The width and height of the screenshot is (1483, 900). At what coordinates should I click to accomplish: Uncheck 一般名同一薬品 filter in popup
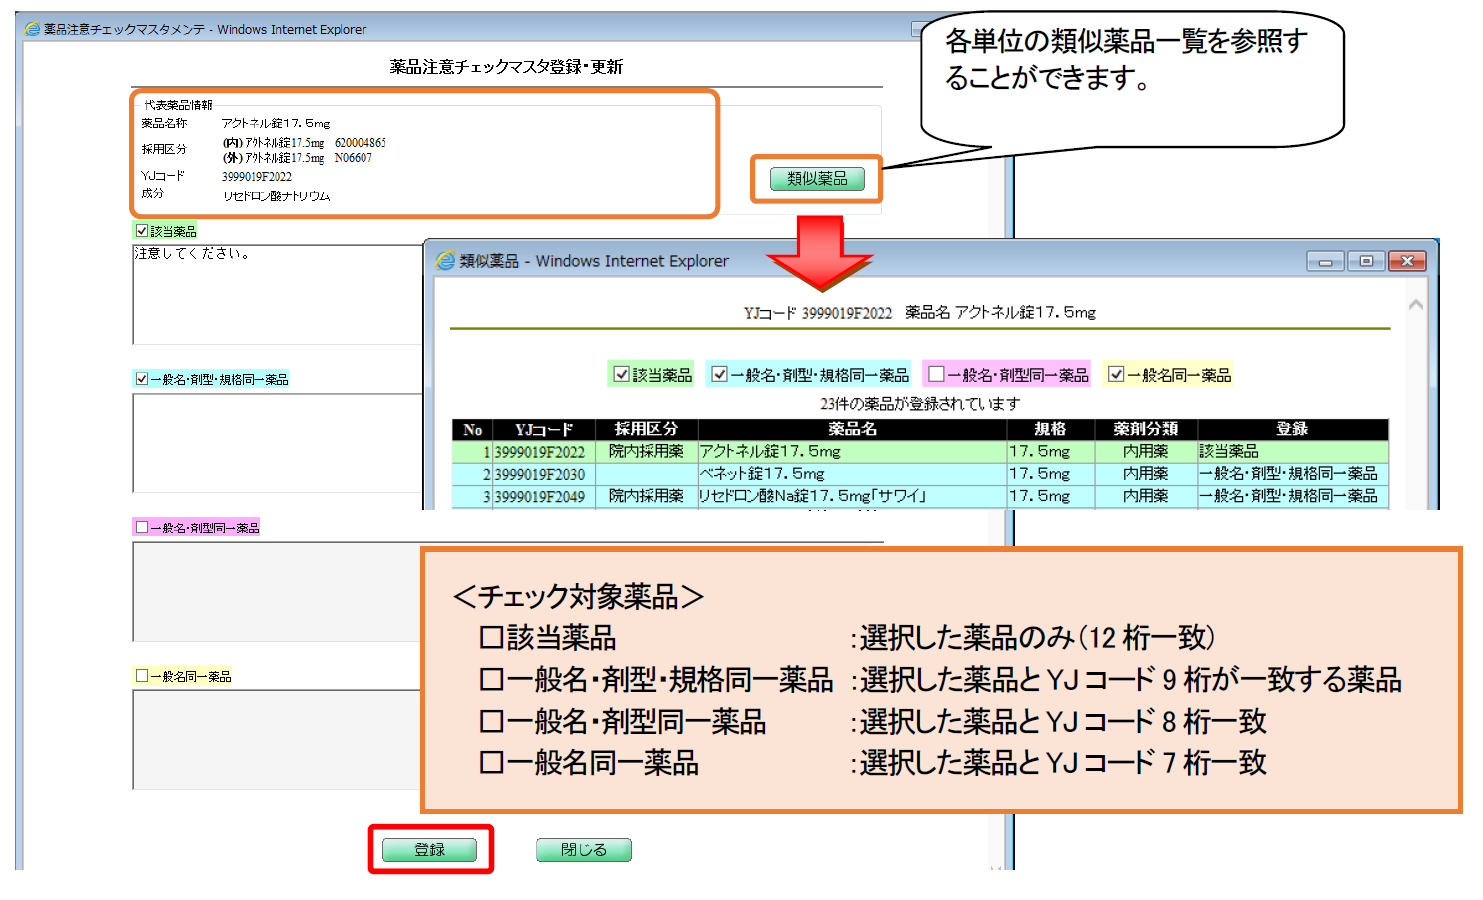(1116, 374)
